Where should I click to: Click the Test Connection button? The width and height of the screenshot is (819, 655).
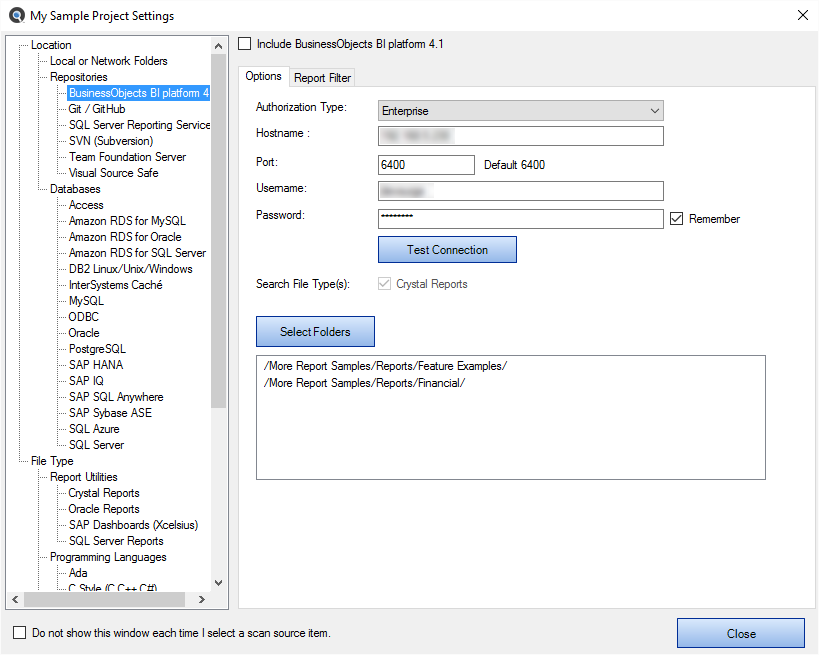tap(447, 250)
